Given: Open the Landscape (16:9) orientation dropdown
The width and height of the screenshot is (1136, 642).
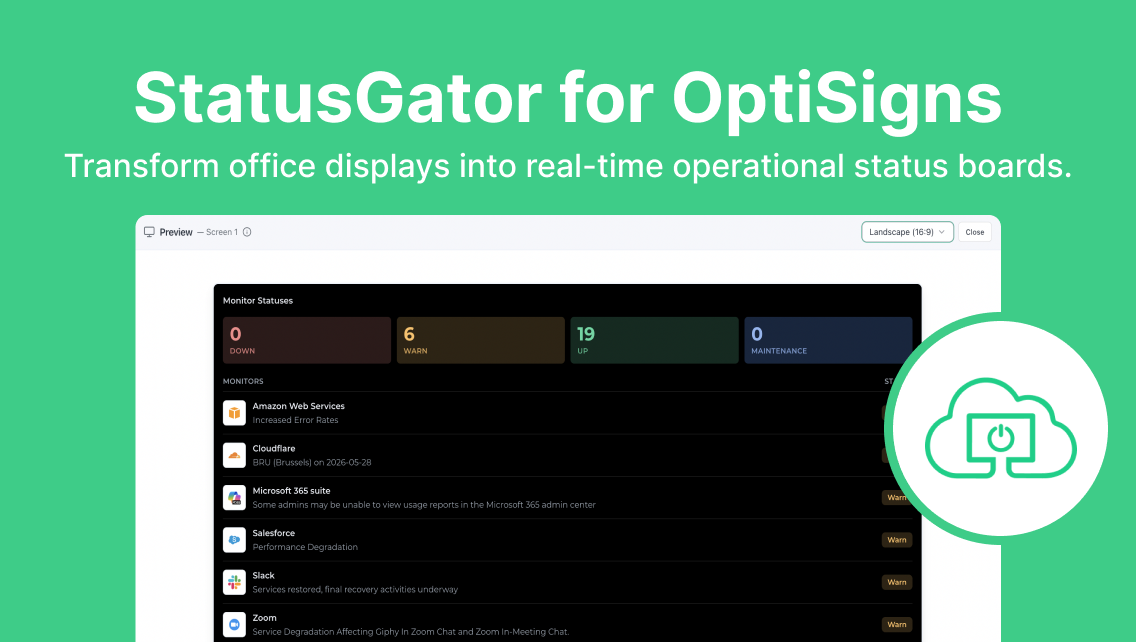Looking at the screenshot, I should click(x=907, y=232).
